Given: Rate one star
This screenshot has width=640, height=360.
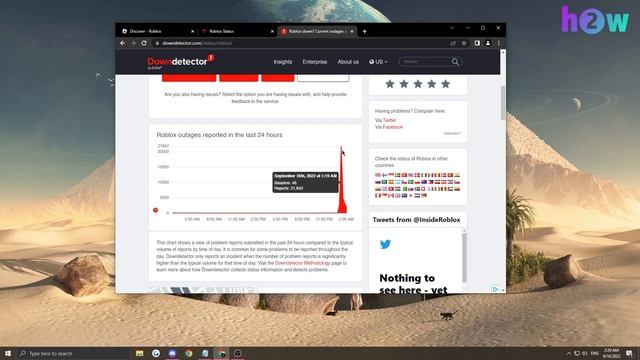Looking at the screenshot, I should (390, 84).
